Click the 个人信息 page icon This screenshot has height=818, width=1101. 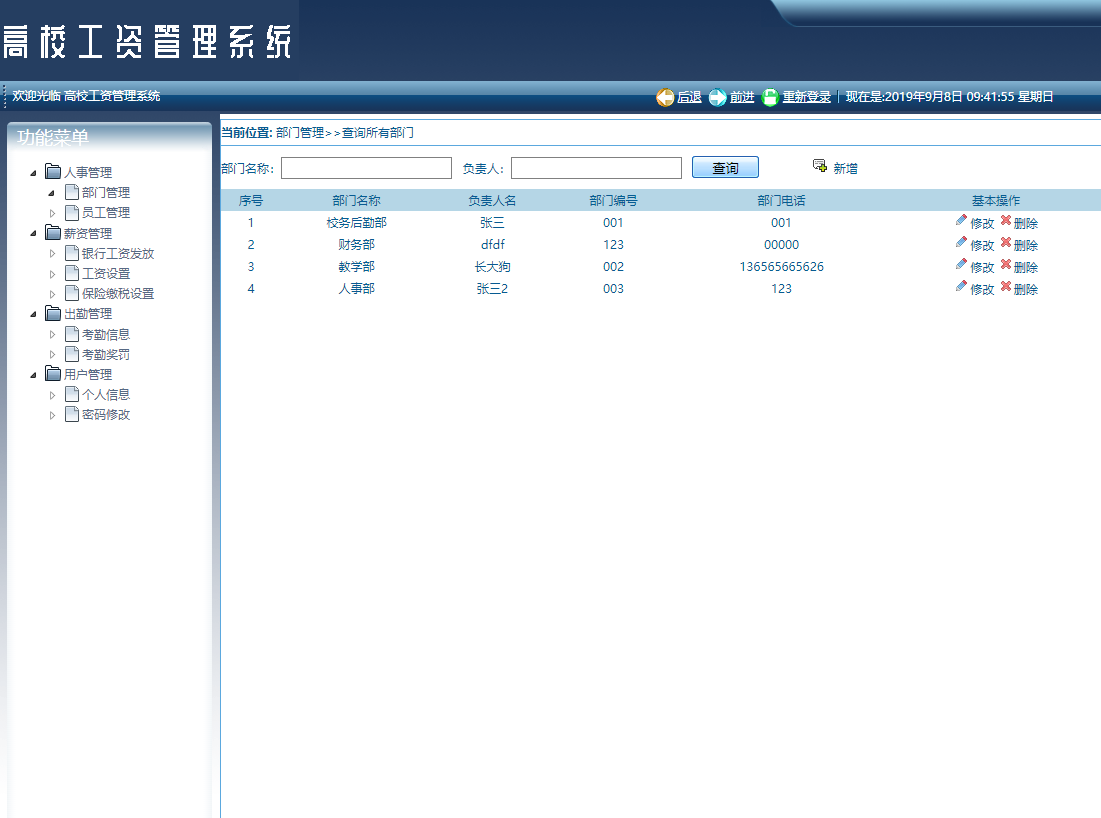click(x=72, y=394)
